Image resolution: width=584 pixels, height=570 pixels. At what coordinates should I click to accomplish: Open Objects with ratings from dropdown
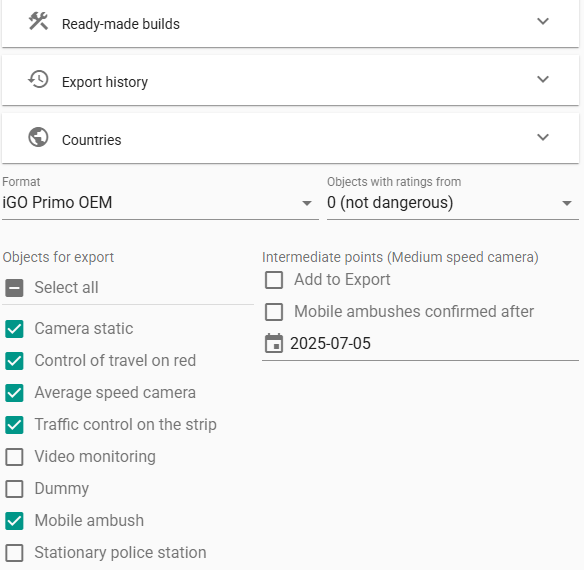[x=453, y=203]
